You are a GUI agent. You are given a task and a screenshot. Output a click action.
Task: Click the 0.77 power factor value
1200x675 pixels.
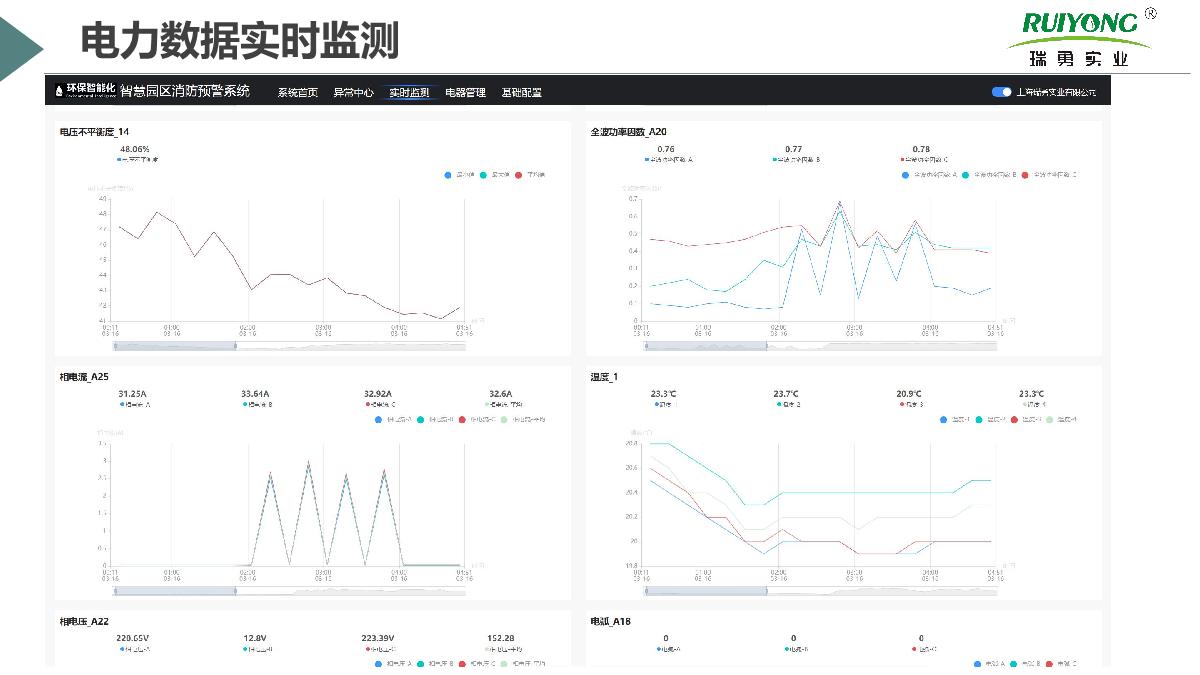tap(793, 149)
